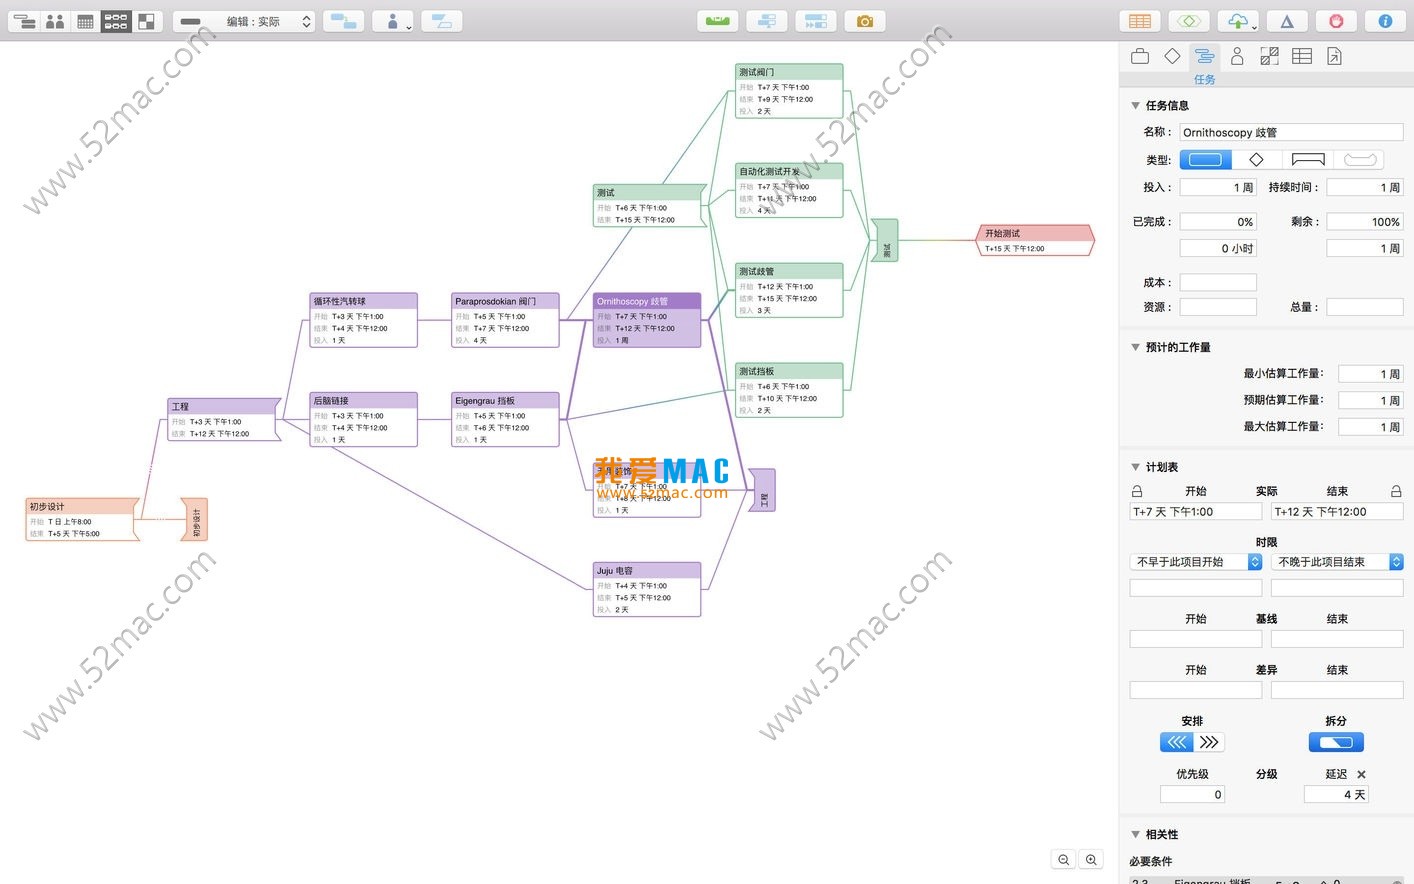Zoom in using the magnifier plus icon
This screenshot has width=1414, height=884.
point(1091,860)
